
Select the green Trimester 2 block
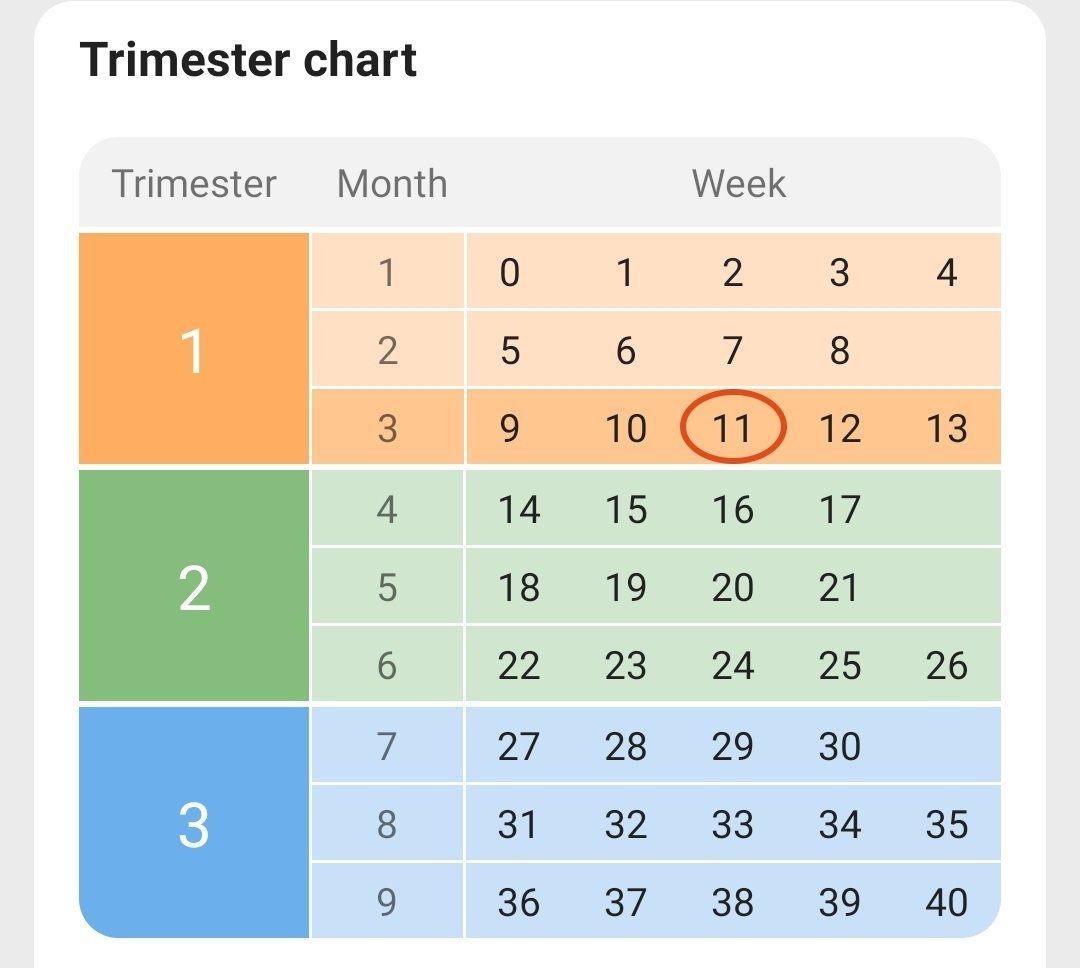[194, 587]
